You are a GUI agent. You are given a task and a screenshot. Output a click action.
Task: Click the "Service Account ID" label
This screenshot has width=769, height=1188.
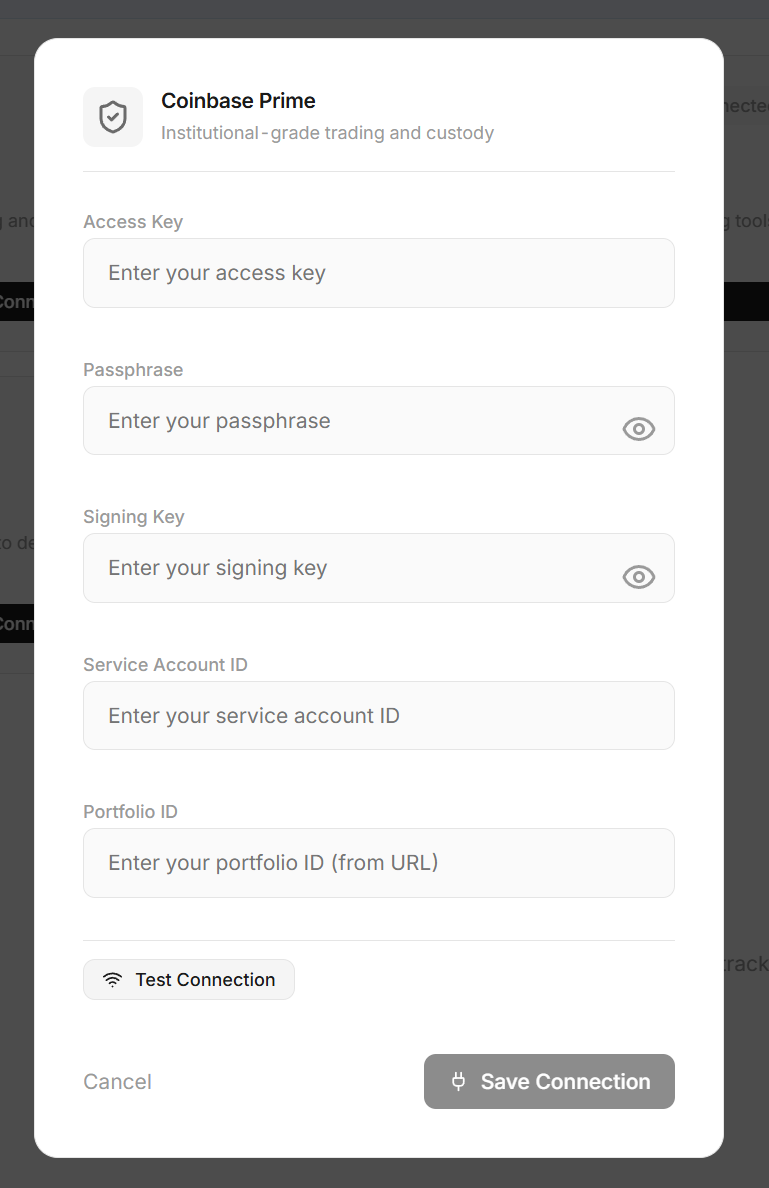pyautogui.click(x=165, y=665)
